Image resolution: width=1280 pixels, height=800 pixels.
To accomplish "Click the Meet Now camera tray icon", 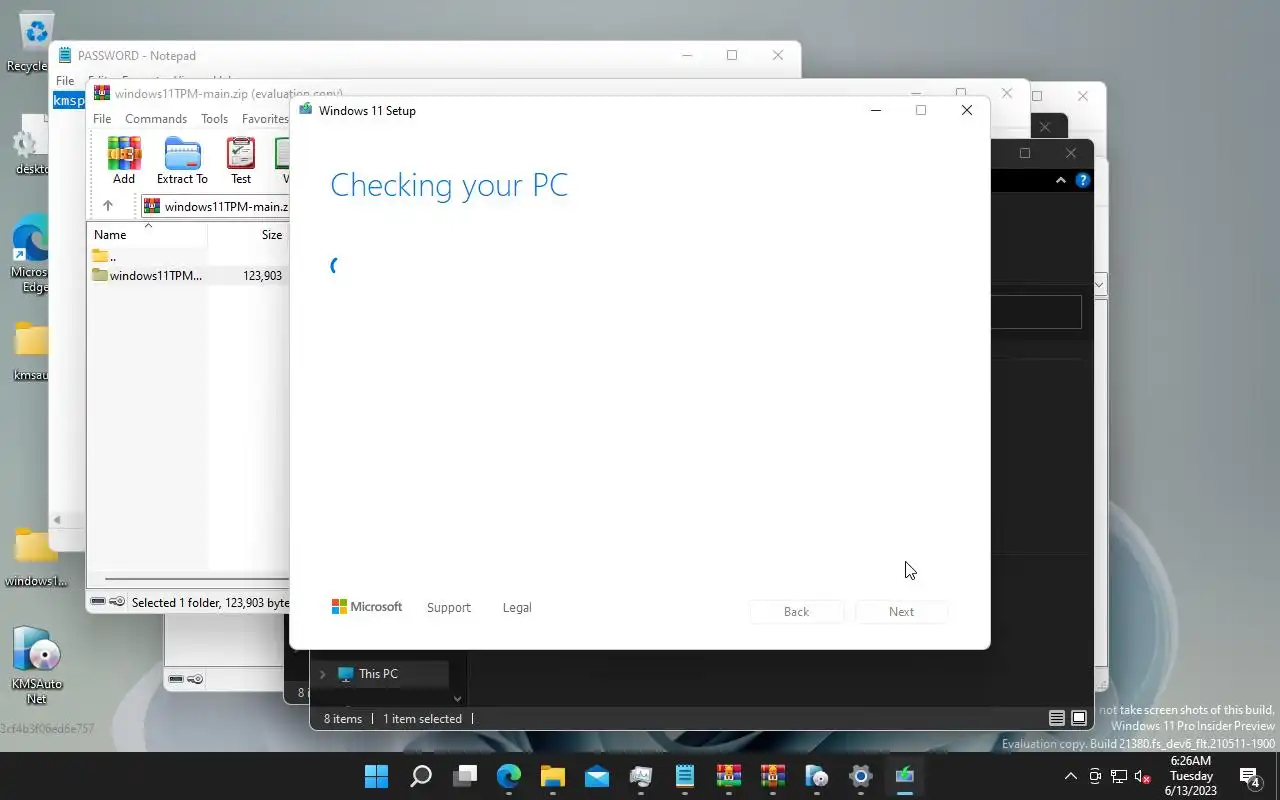I will coord(1095,777).
